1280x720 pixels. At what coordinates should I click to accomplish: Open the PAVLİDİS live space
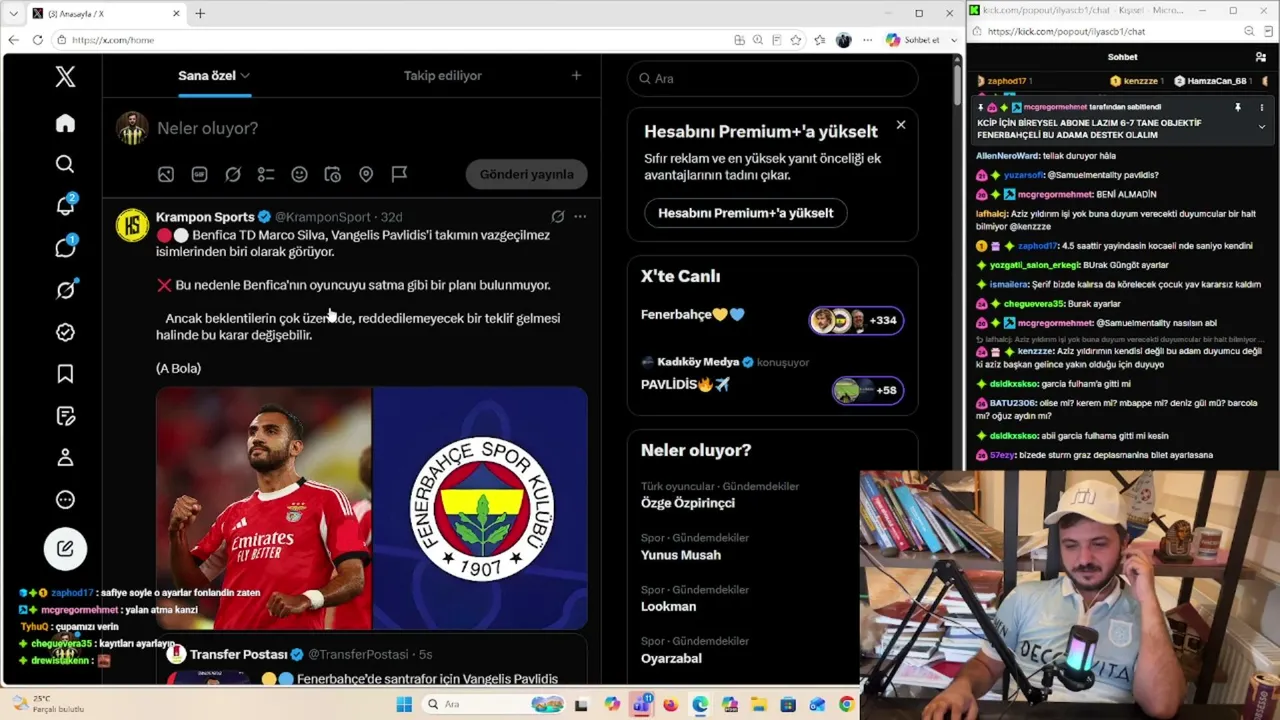772,377
